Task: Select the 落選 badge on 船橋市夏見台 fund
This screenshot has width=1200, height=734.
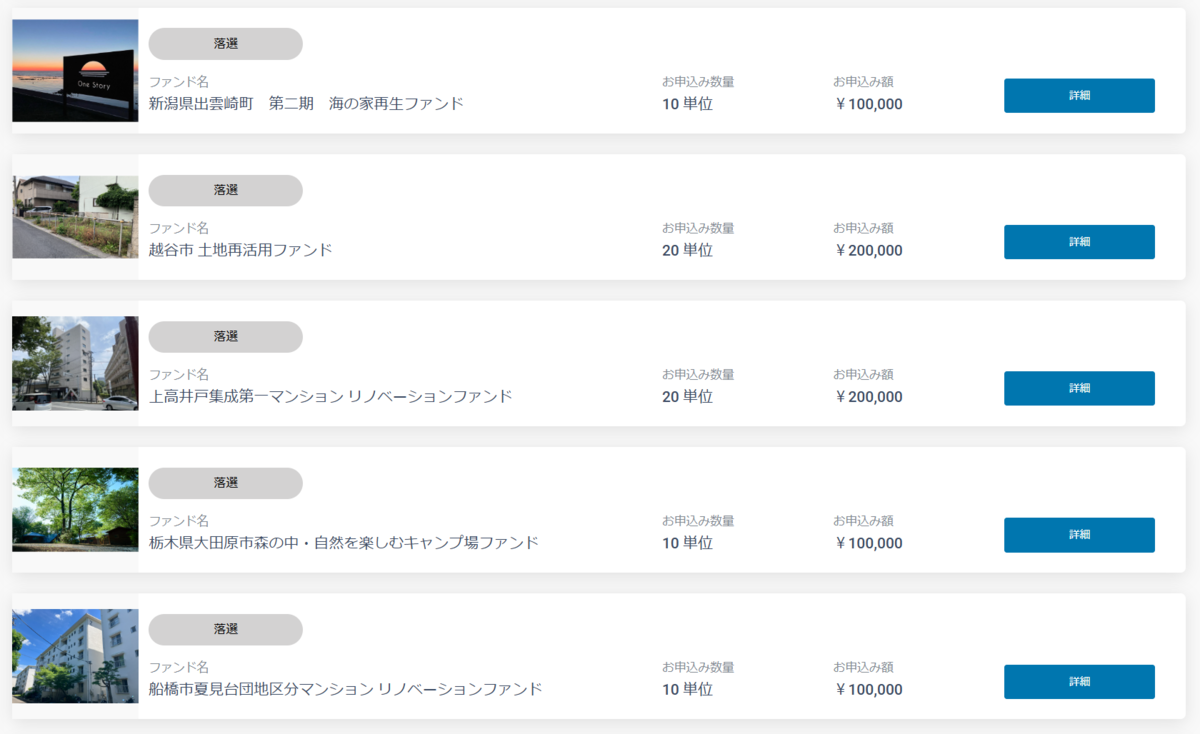Action: pos(226,630)
